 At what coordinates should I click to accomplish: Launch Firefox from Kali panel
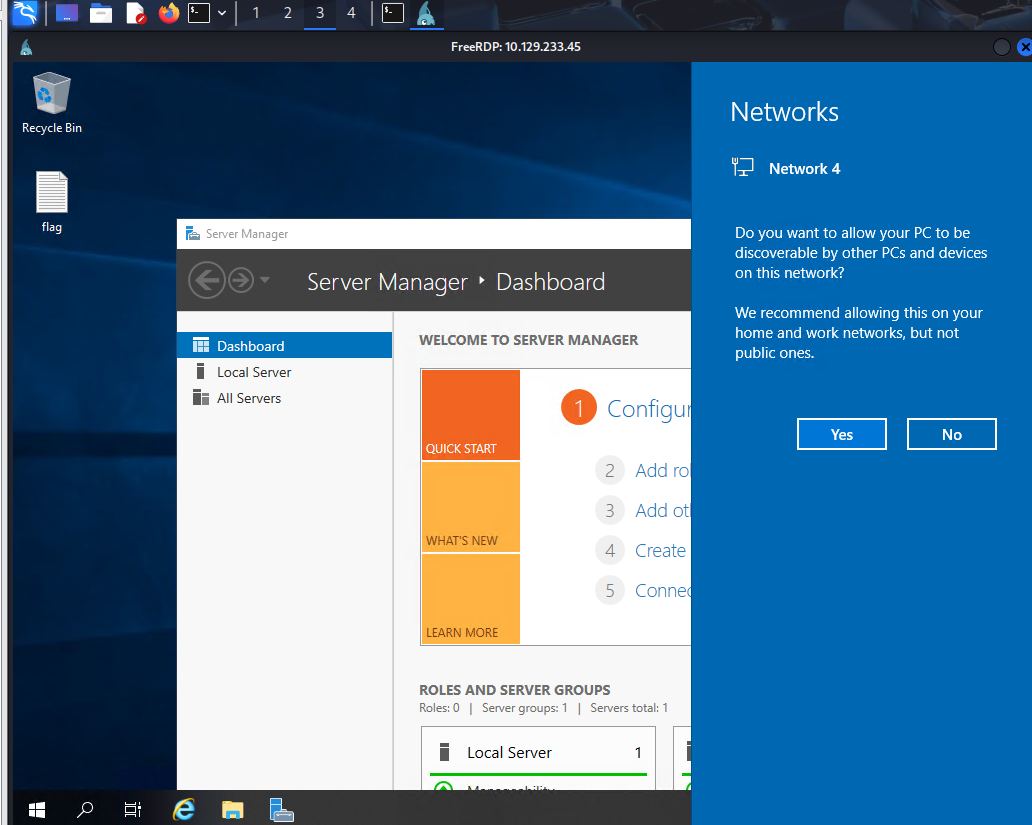(169, 13)
